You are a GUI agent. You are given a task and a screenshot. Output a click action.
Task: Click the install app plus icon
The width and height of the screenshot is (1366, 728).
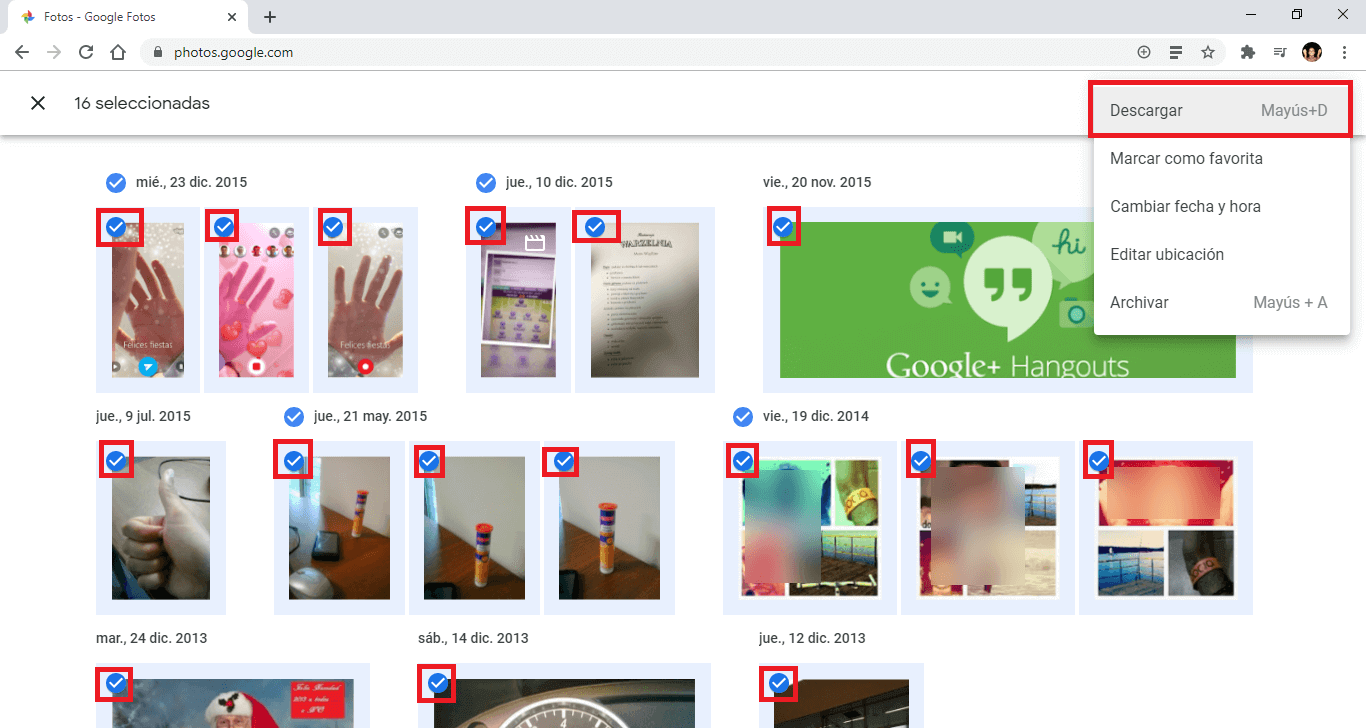point(1144,52)
